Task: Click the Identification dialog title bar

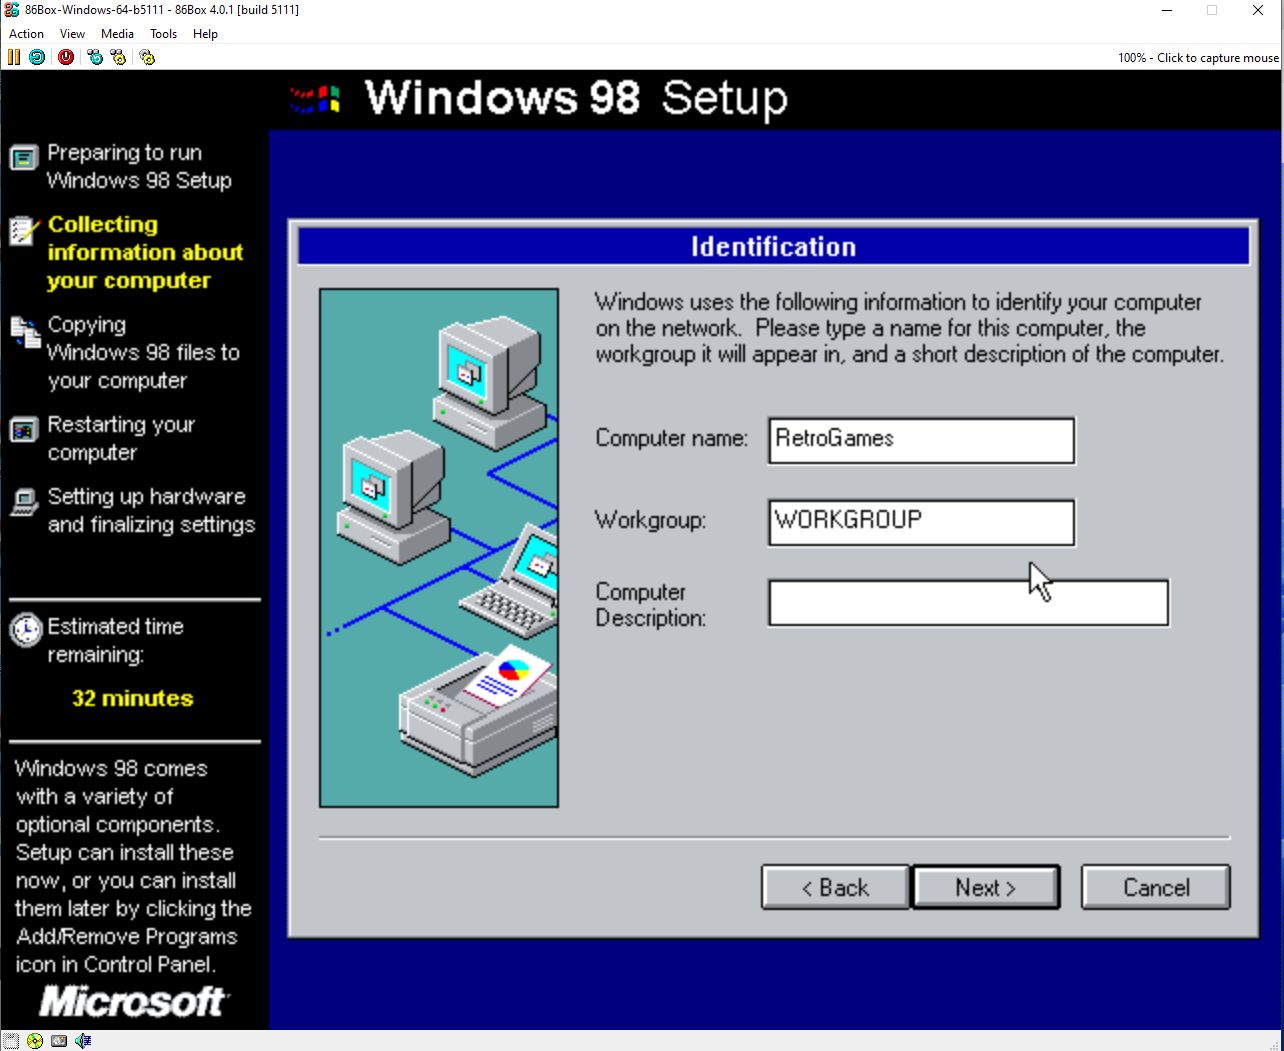Action: pyautogui.click(x=773, y=247)
